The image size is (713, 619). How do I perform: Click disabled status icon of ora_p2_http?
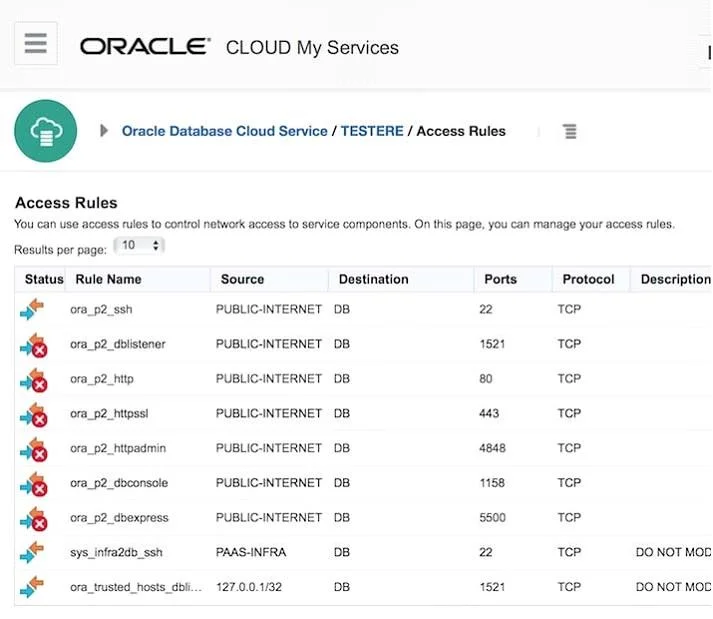coord(34,380)
